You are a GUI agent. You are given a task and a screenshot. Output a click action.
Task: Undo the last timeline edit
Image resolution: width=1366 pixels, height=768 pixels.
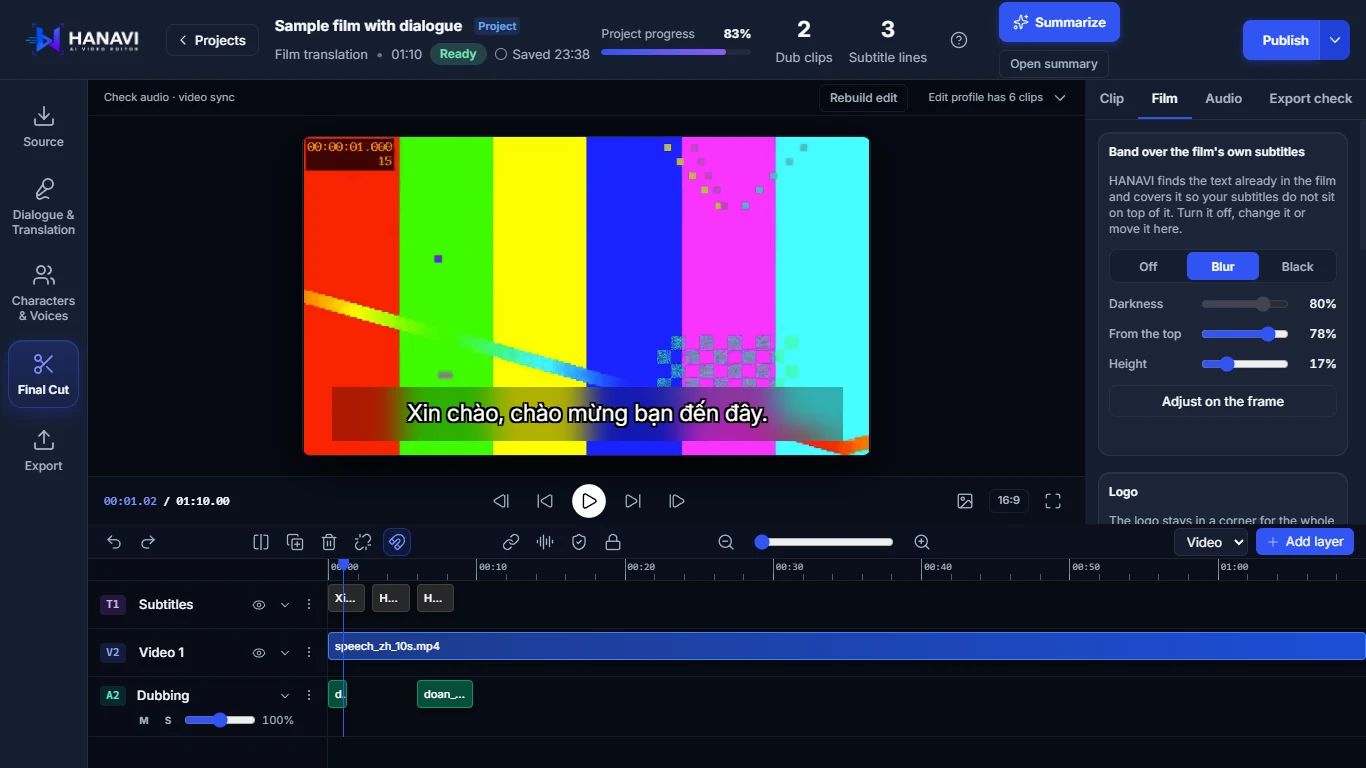point(114,542)
